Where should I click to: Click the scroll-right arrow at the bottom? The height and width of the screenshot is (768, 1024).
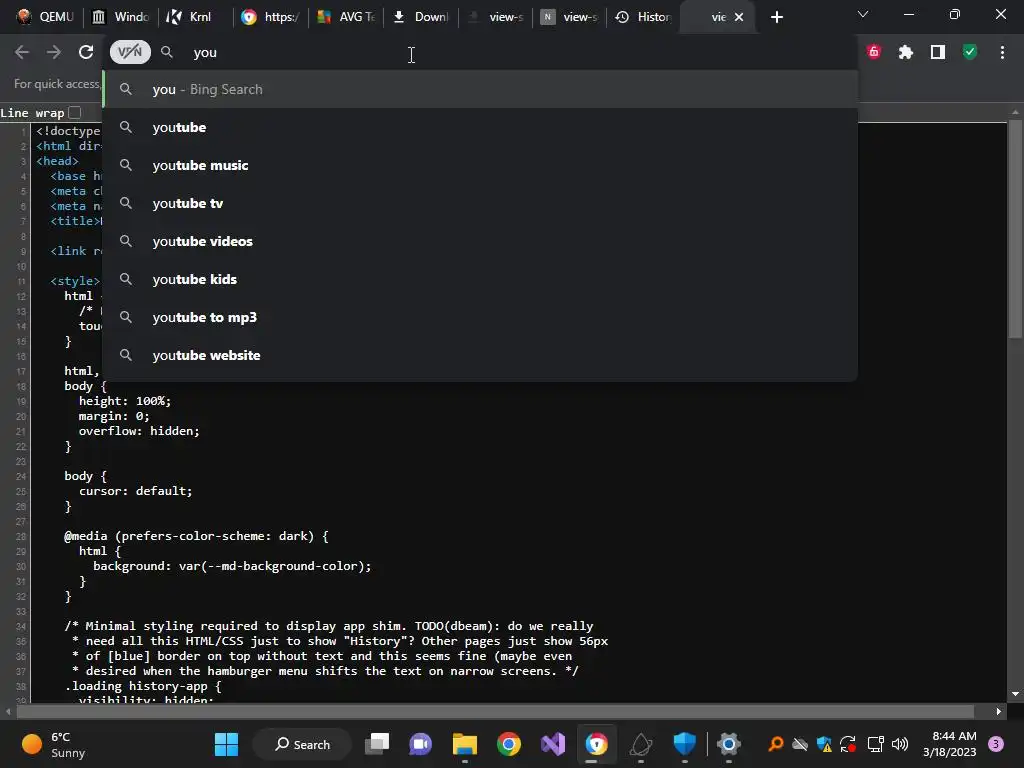tap(998, 711)
